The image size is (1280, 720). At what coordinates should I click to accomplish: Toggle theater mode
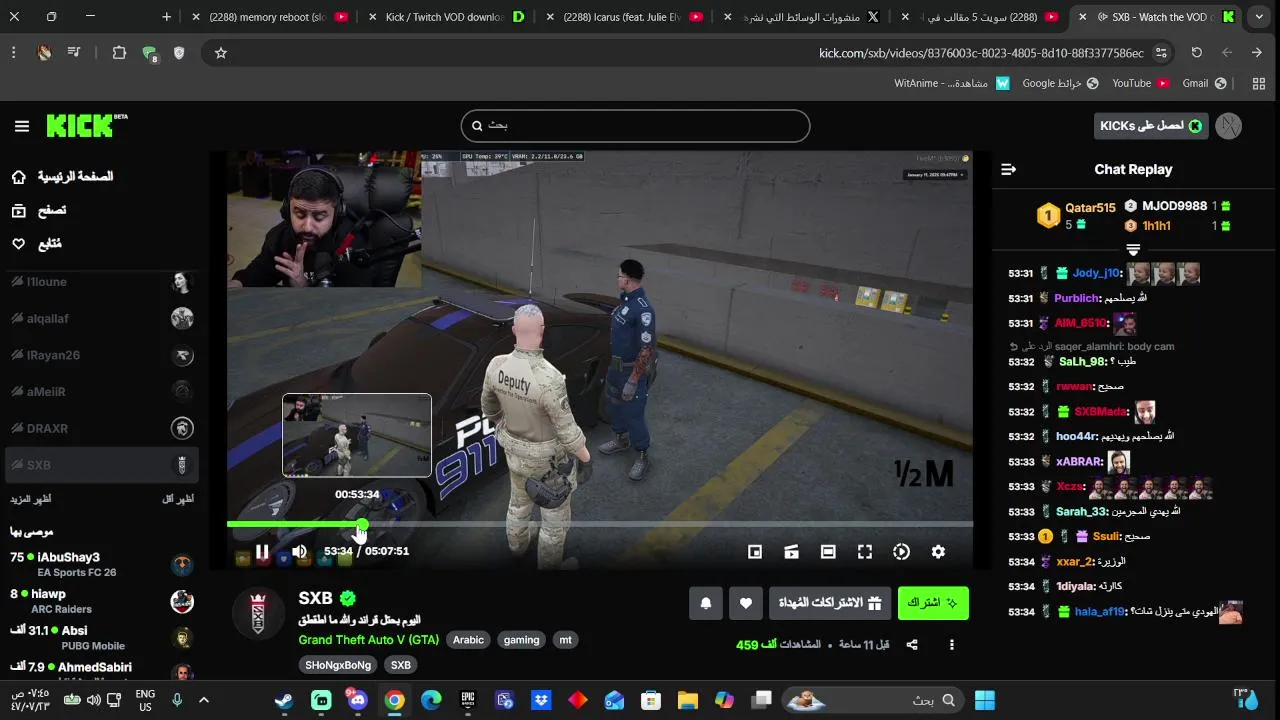[828, 552]
